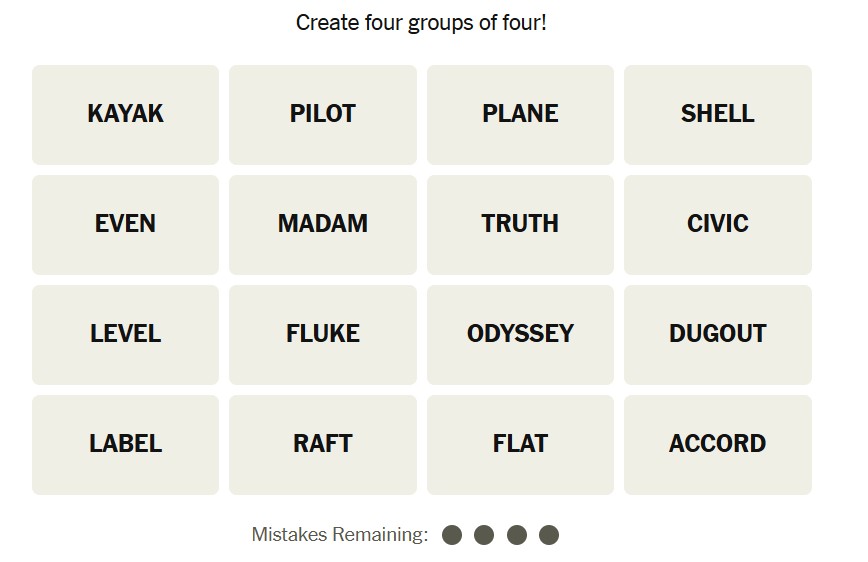Image resolution: width=868 pixels, height=562 pixels.
Task: Select the ODYSSEY word card
Action: pyautogui.click(x=520, y=334)
